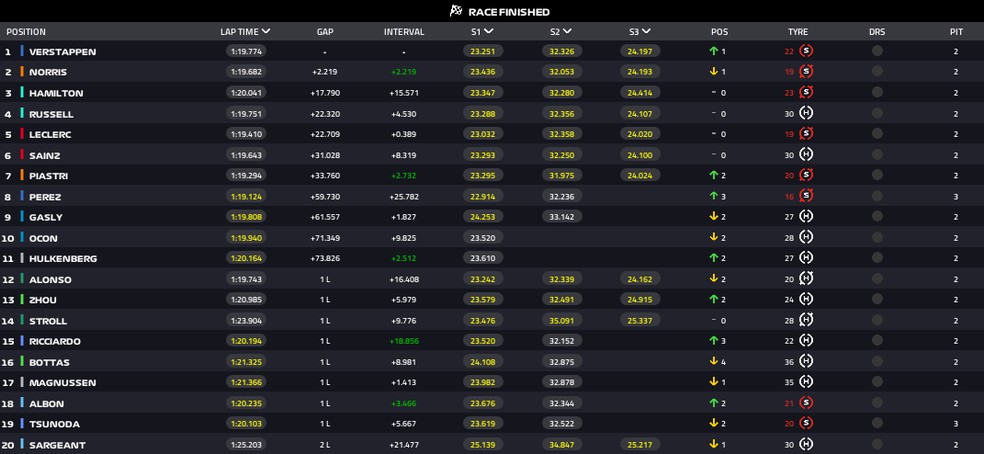This screenshot has width=984, height=454.
Task: Toggle the DRS indicator for Verstappen
Action: click(x=877, y=51)
